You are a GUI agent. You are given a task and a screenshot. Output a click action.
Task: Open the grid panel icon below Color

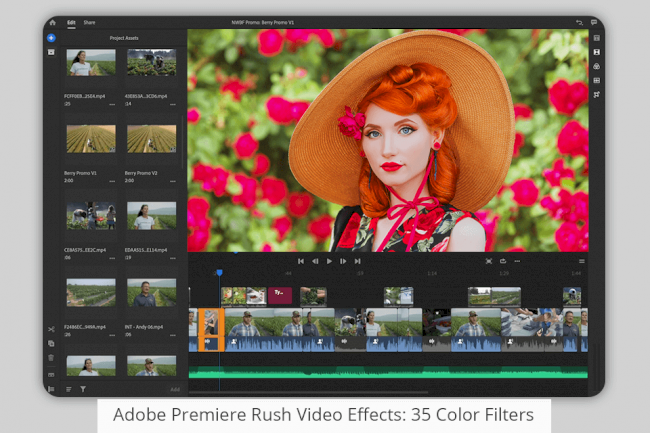coord(597,80)
